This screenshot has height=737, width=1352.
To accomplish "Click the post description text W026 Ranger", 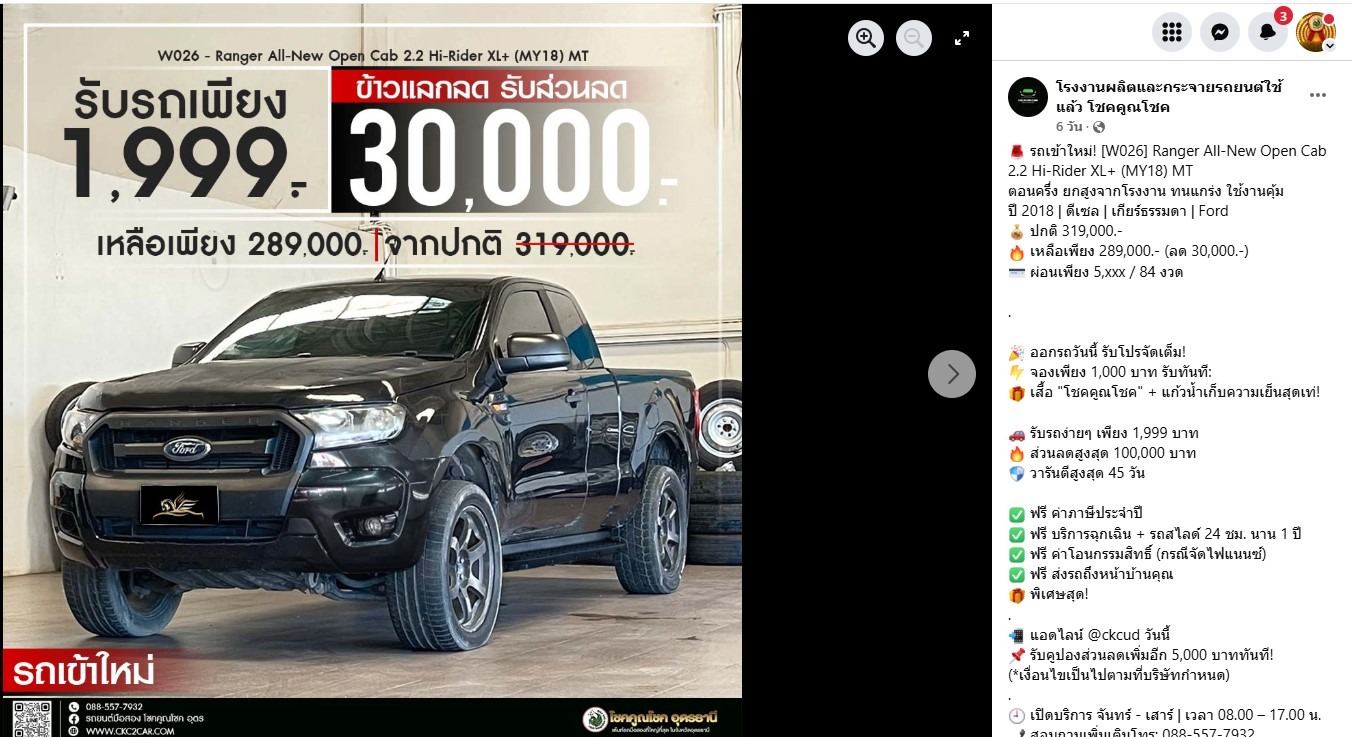I will [x=1168, y=161].
